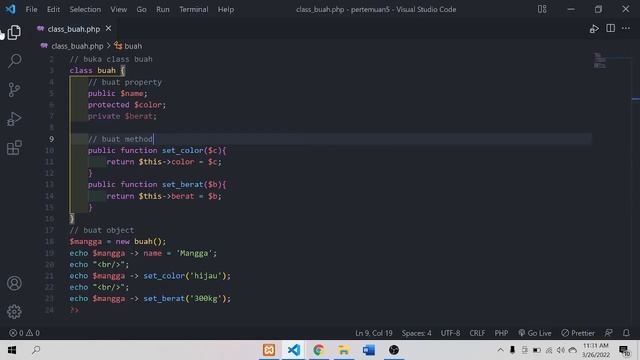
Task: Click the 'private $berat;' line
Action: click(x=122, y=116)
